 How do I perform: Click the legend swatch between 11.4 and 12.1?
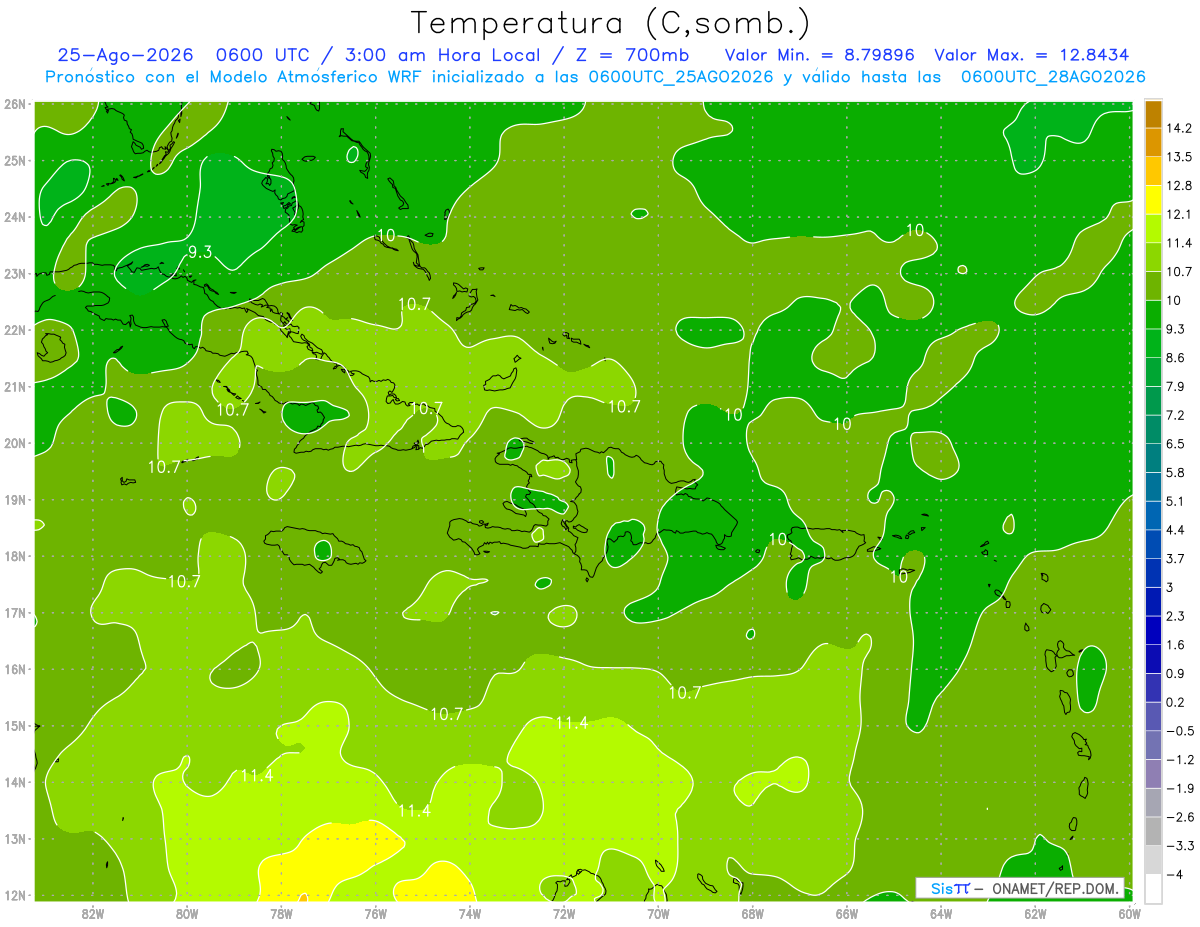click(x=1153, y=228)
